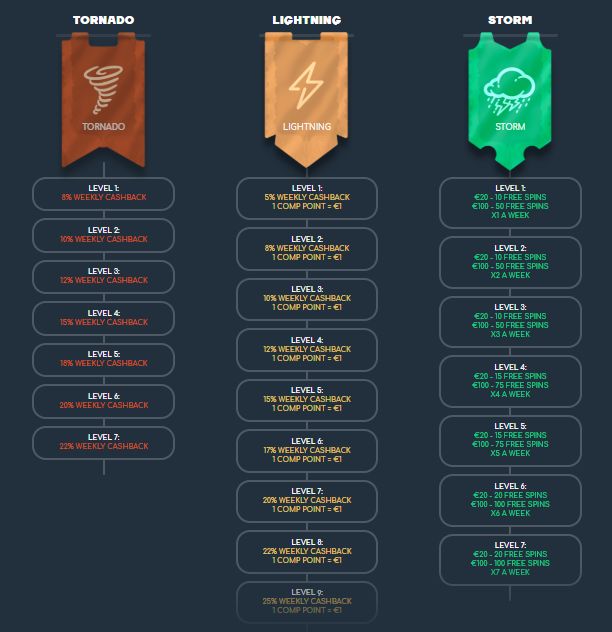The width and height of the screenshot is (612, 632).
Task: Click the green Storm banner card
Action: click(510, 140)
